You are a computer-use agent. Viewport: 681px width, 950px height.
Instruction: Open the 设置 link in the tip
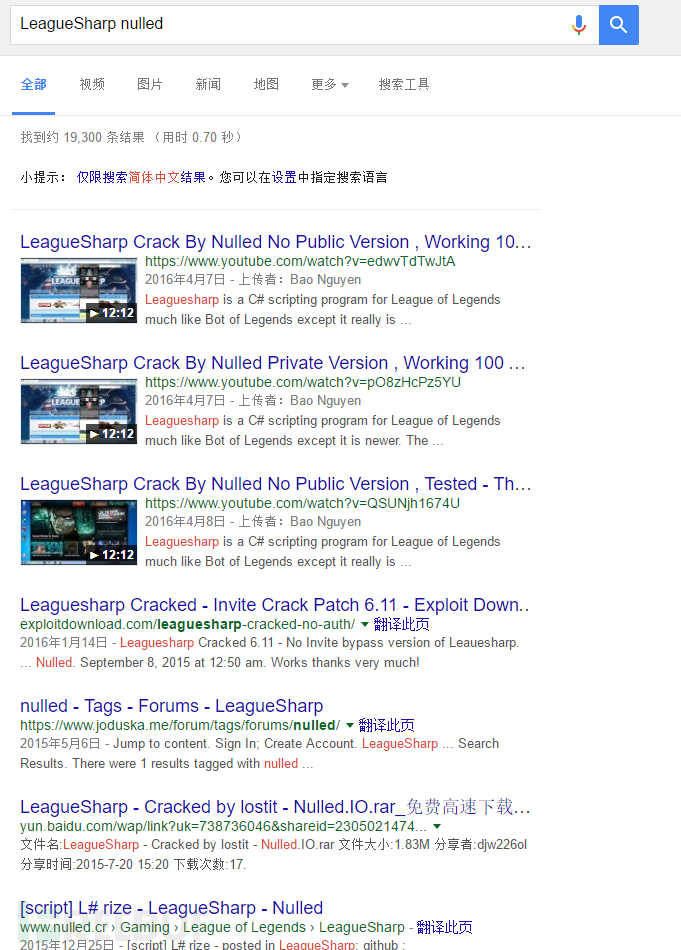pyautogui.click(x=284, y=178)
